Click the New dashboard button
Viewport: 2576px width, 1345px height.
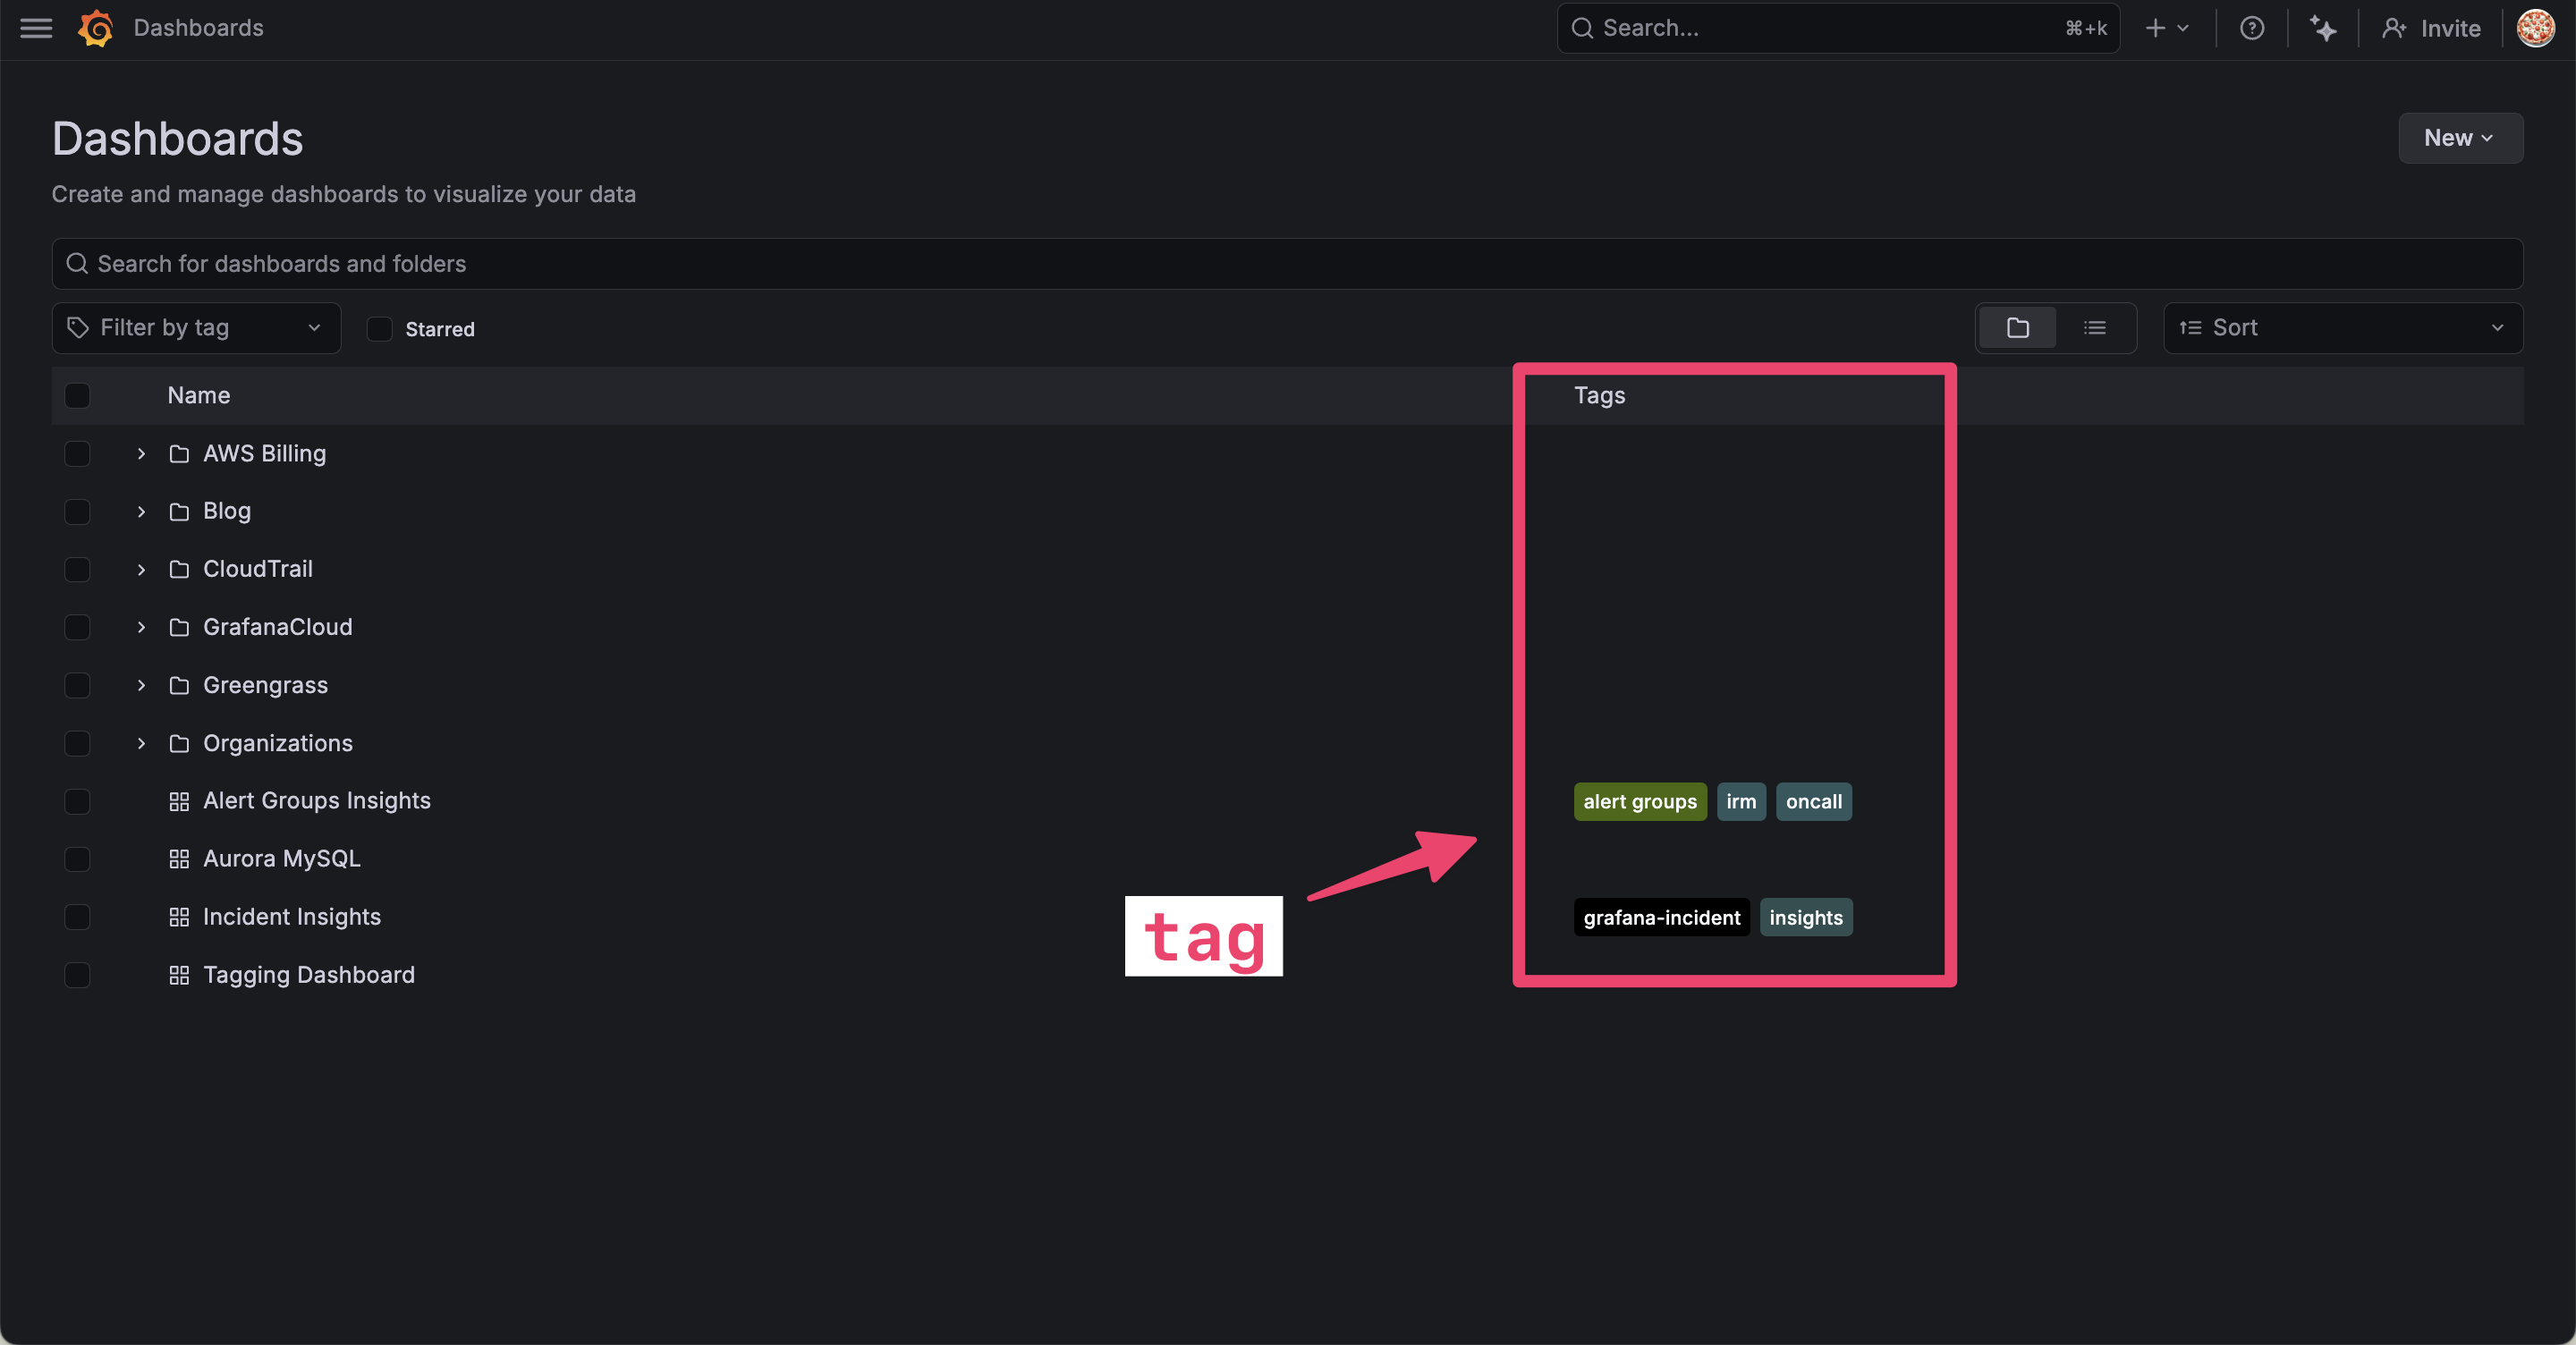click(x=2459, y=138)
